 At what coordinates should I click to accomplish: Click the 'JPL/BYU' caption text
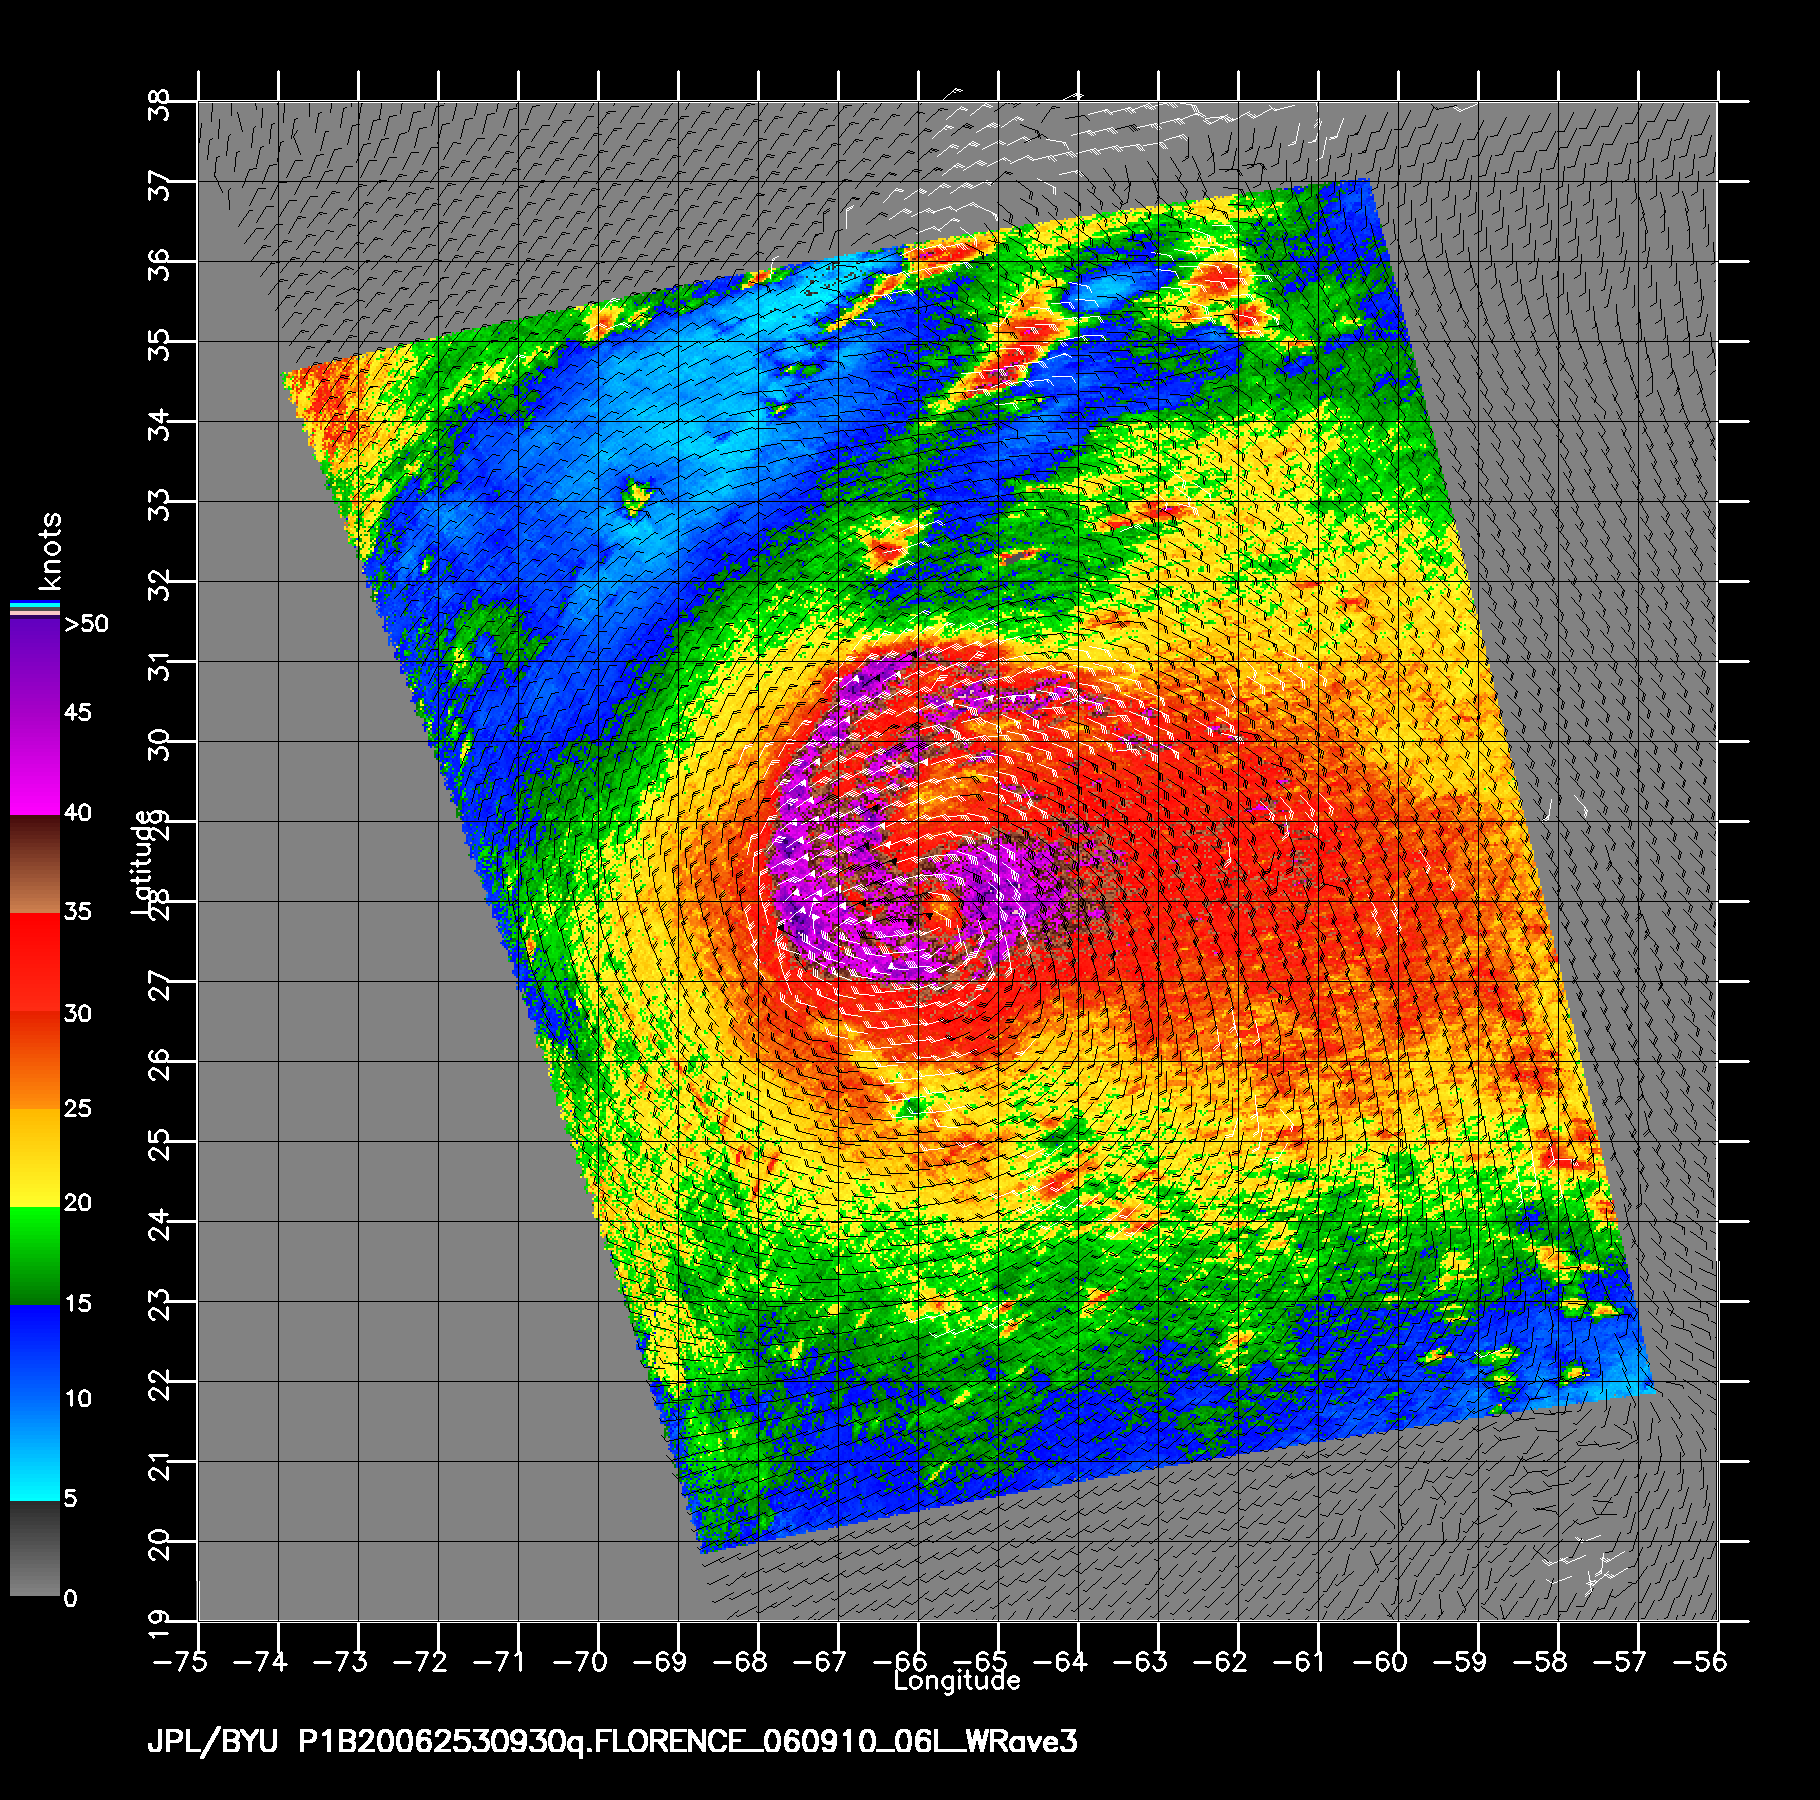(213, 1743)
